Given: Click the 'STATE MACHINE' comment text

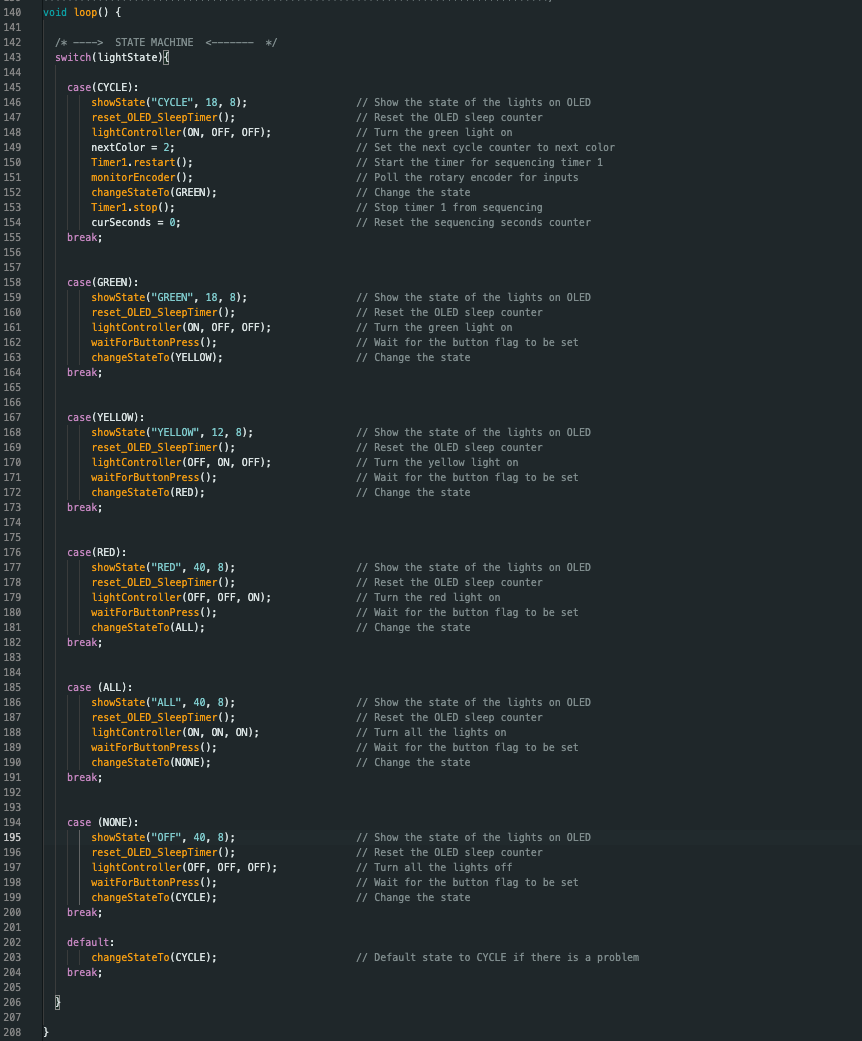Looking at the screenshot, I should (154, 42).
